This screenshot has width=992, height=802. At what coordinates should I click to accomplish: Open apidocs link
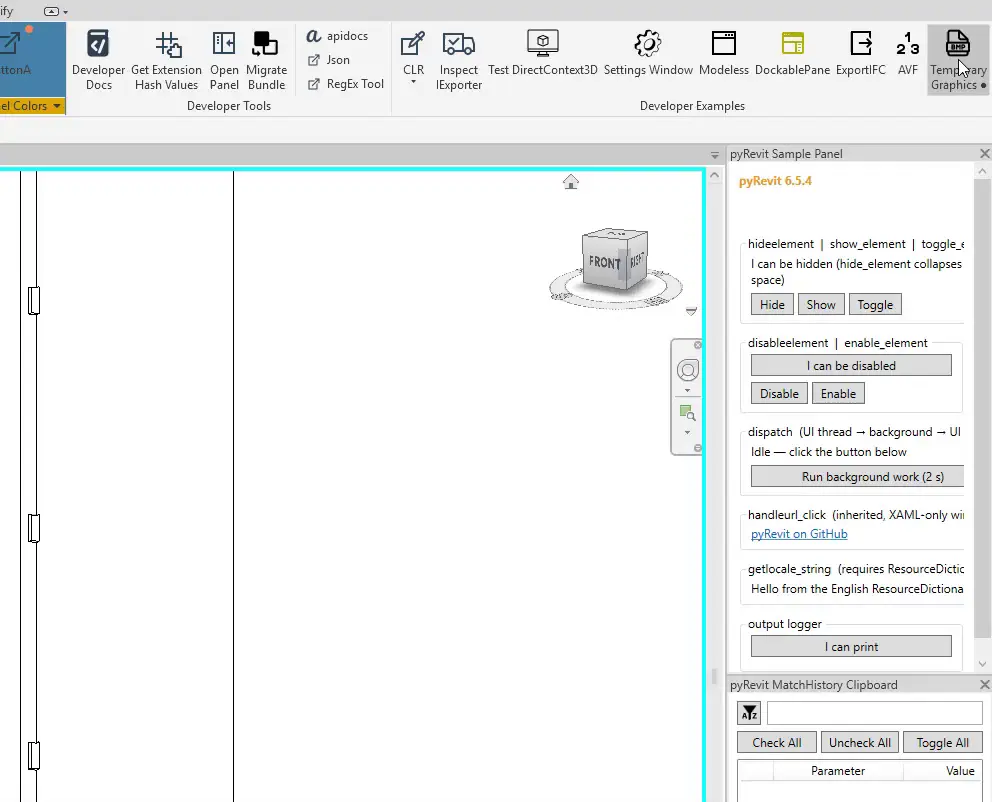click(338, 36)
